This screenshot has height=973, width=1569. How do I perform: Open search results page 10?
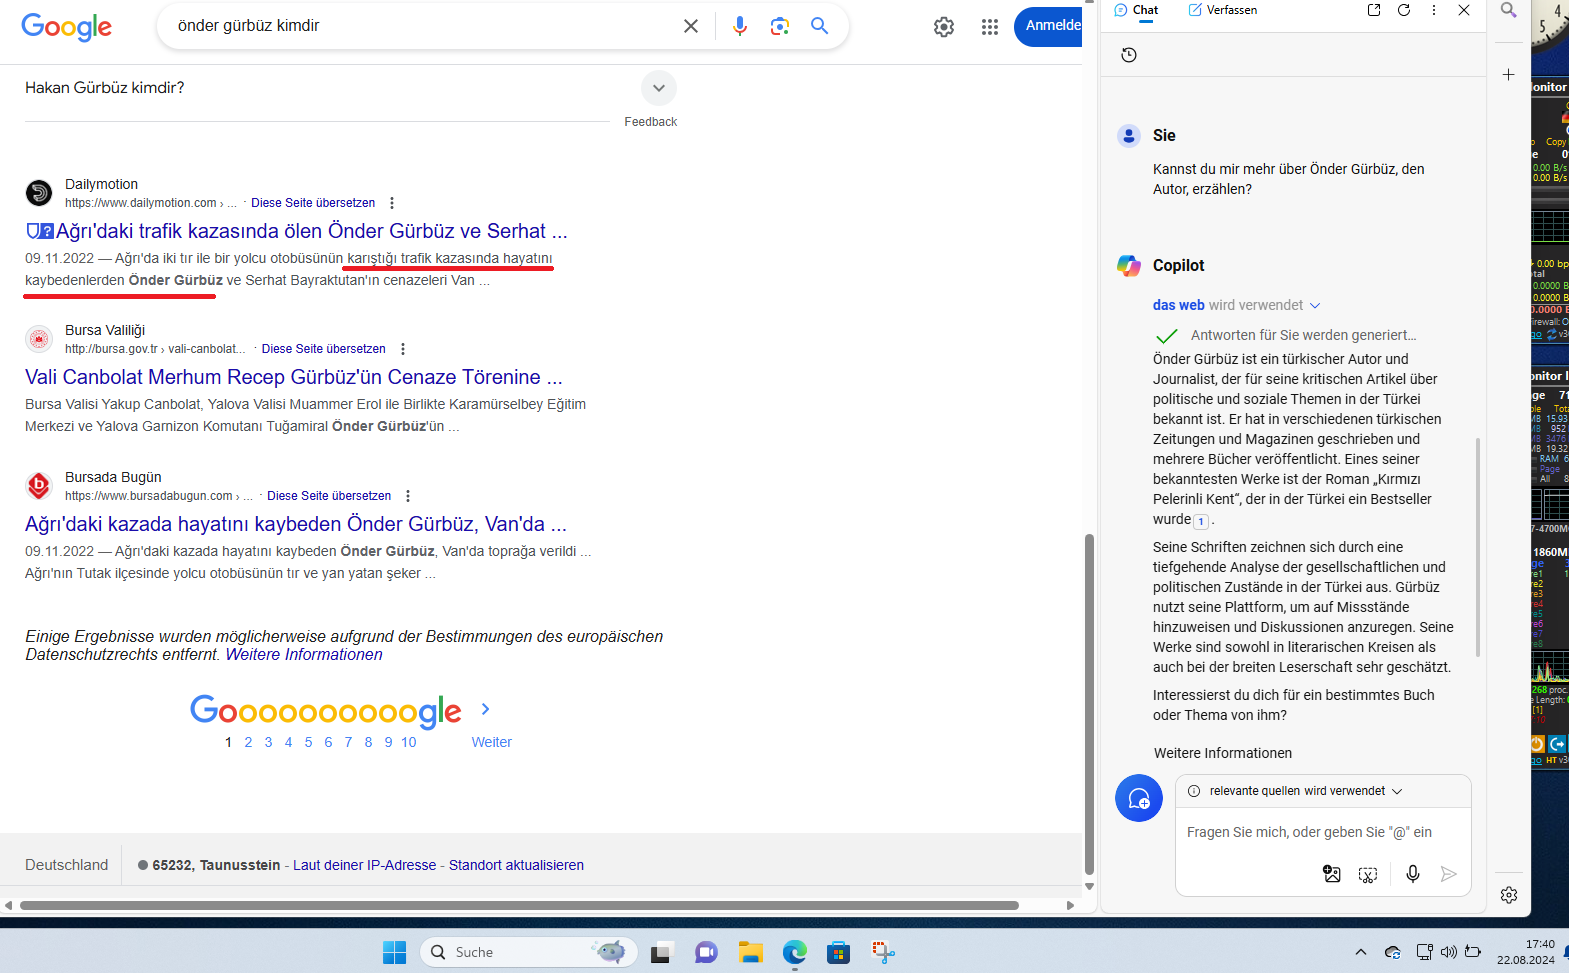[x=409, y=742]
